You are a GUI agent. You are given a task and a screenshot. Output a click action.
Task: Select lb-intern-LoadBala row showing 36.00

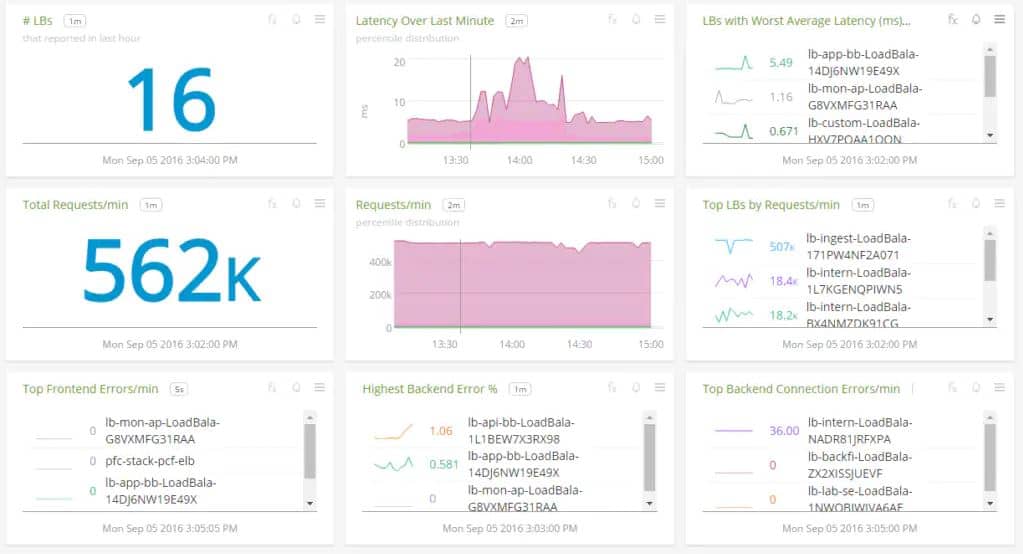[x=842, y=431]
